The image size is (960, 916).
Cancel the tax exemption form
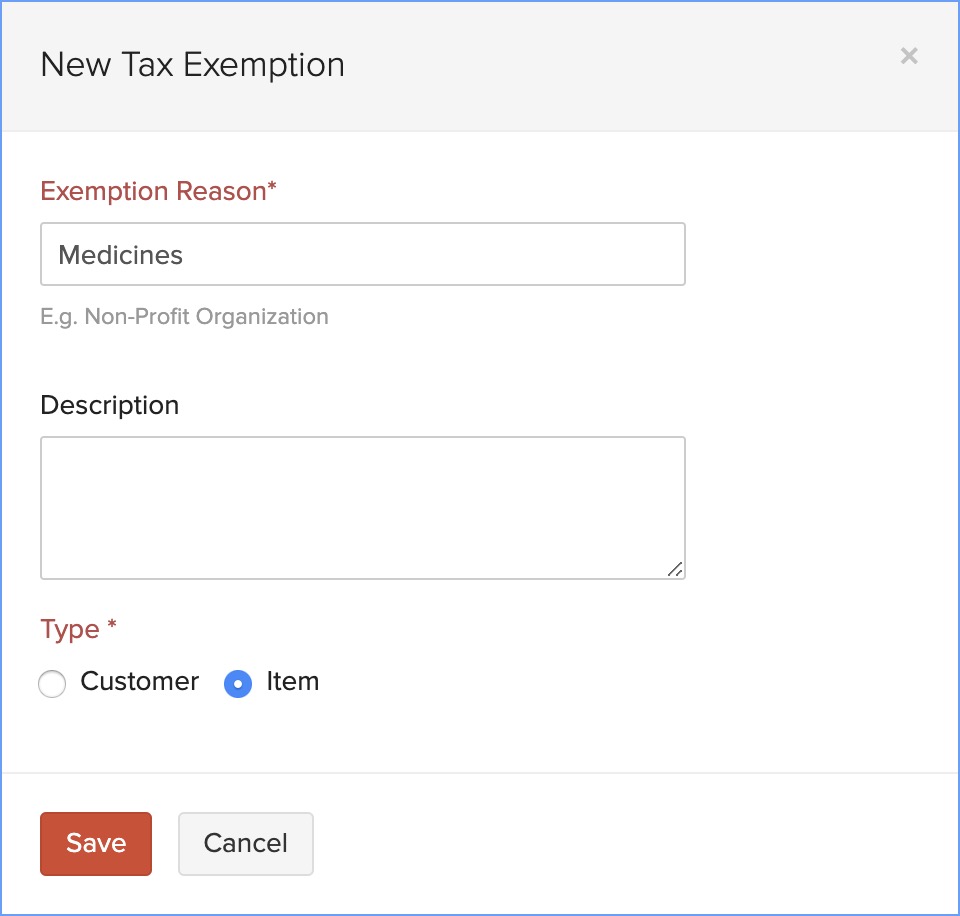(246, 843)
